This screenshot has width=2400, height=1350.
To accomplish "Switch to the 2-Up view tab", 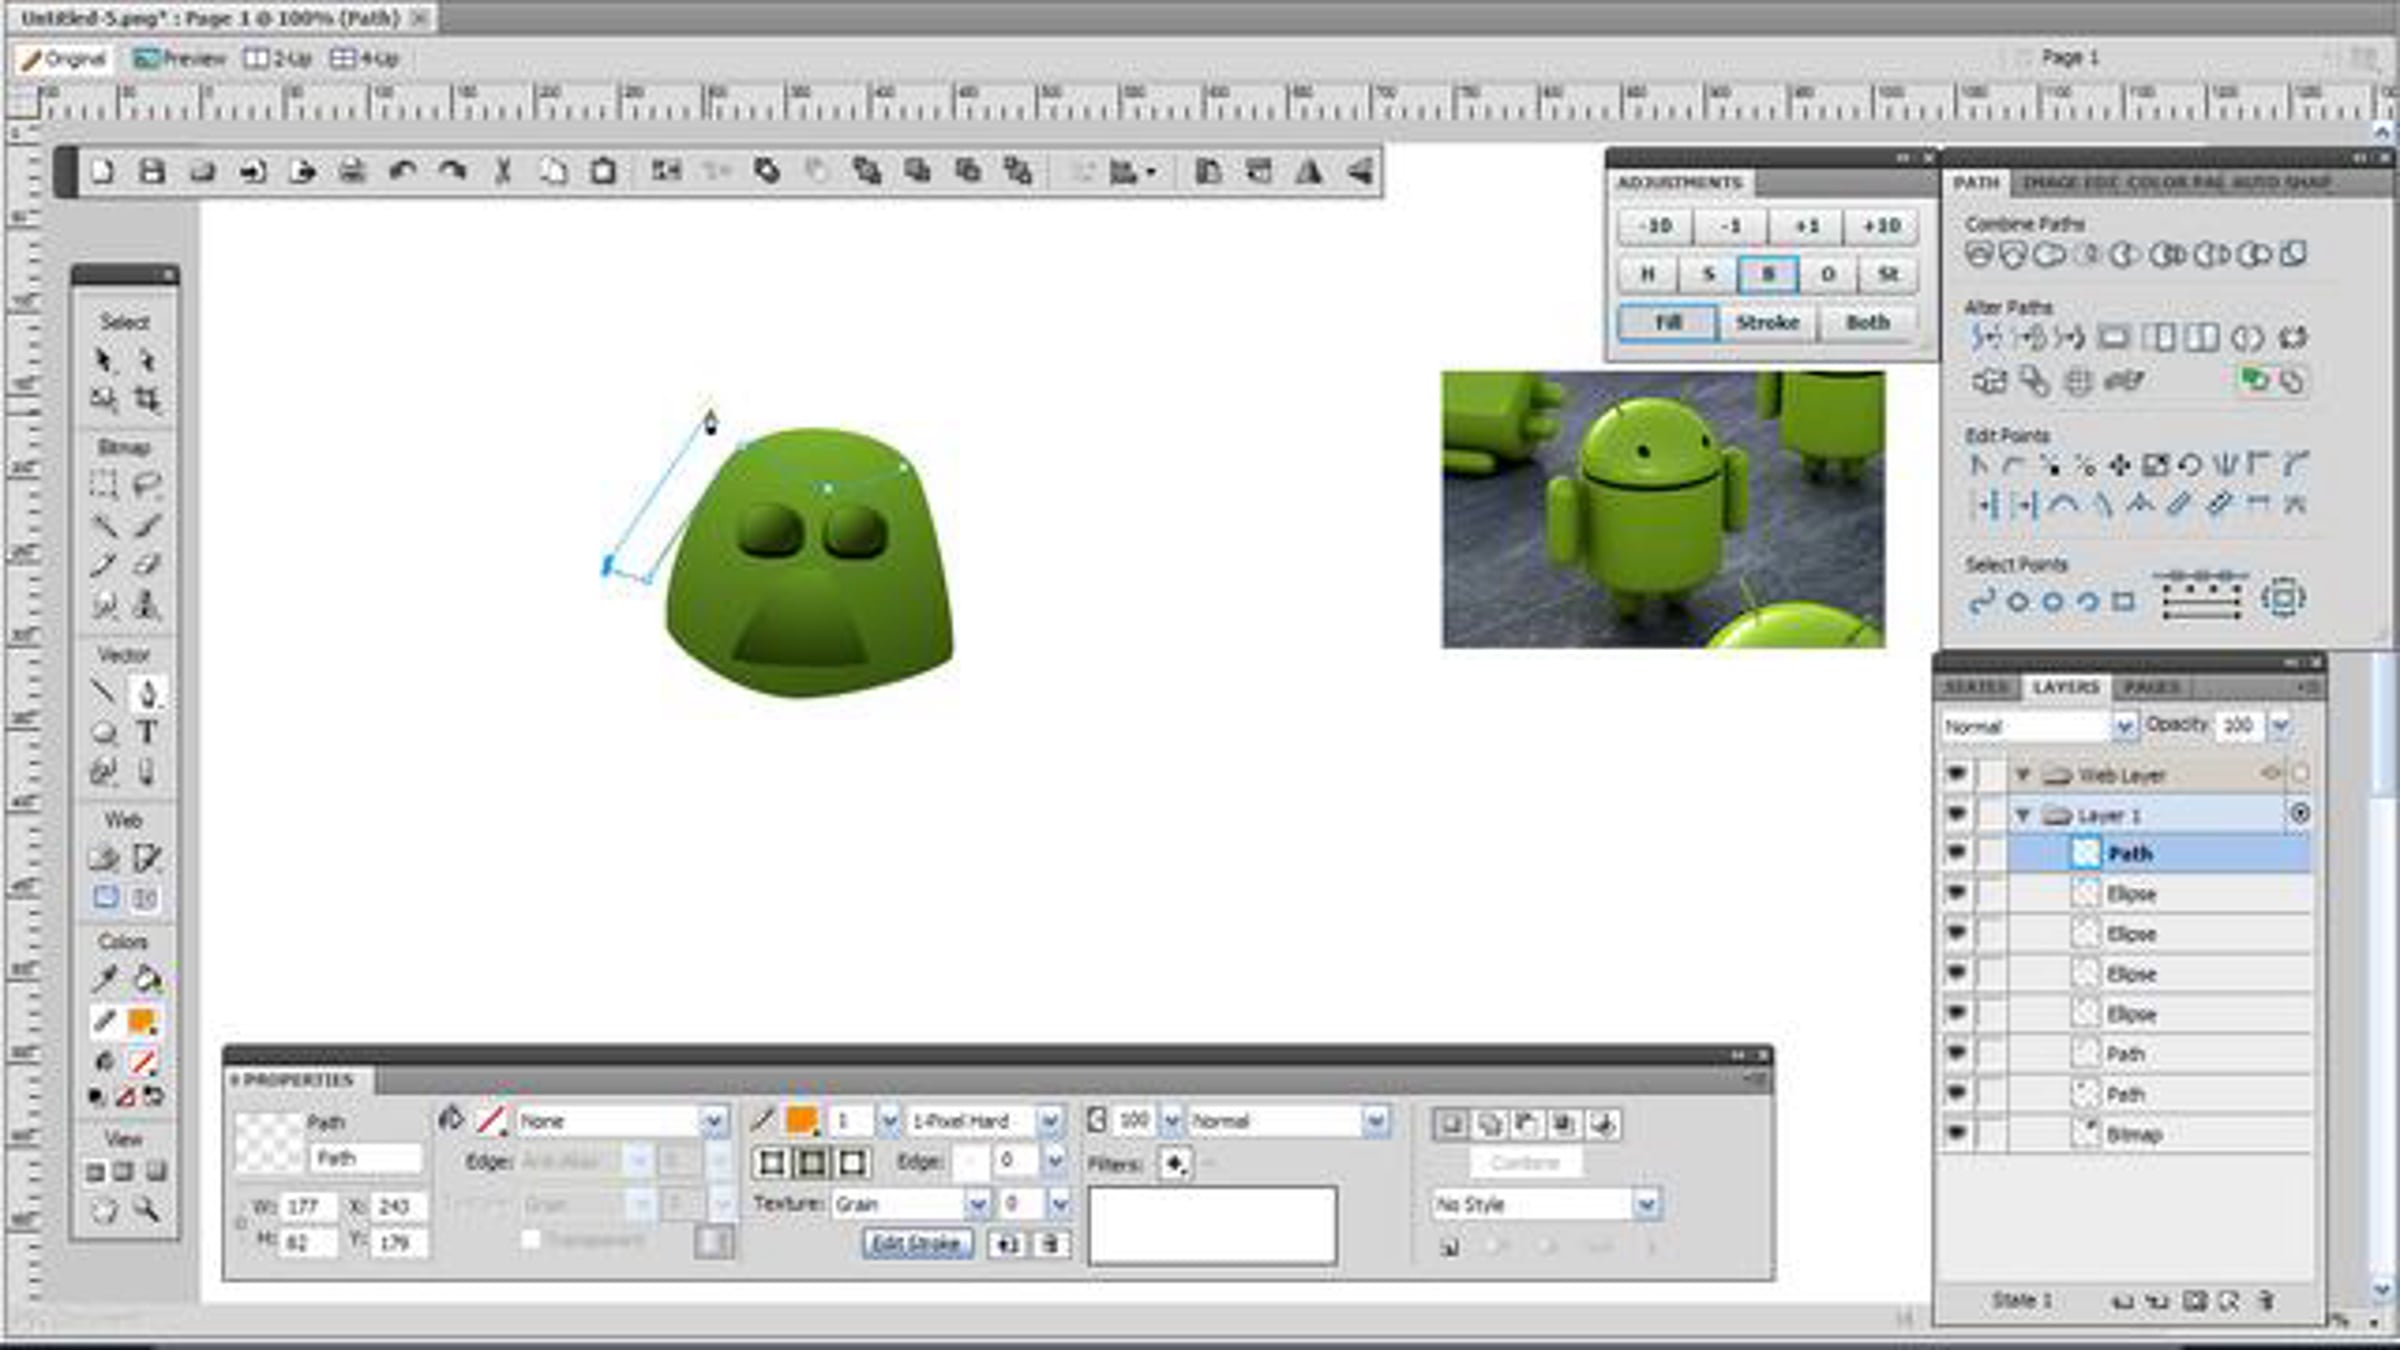I will point(278,59).
